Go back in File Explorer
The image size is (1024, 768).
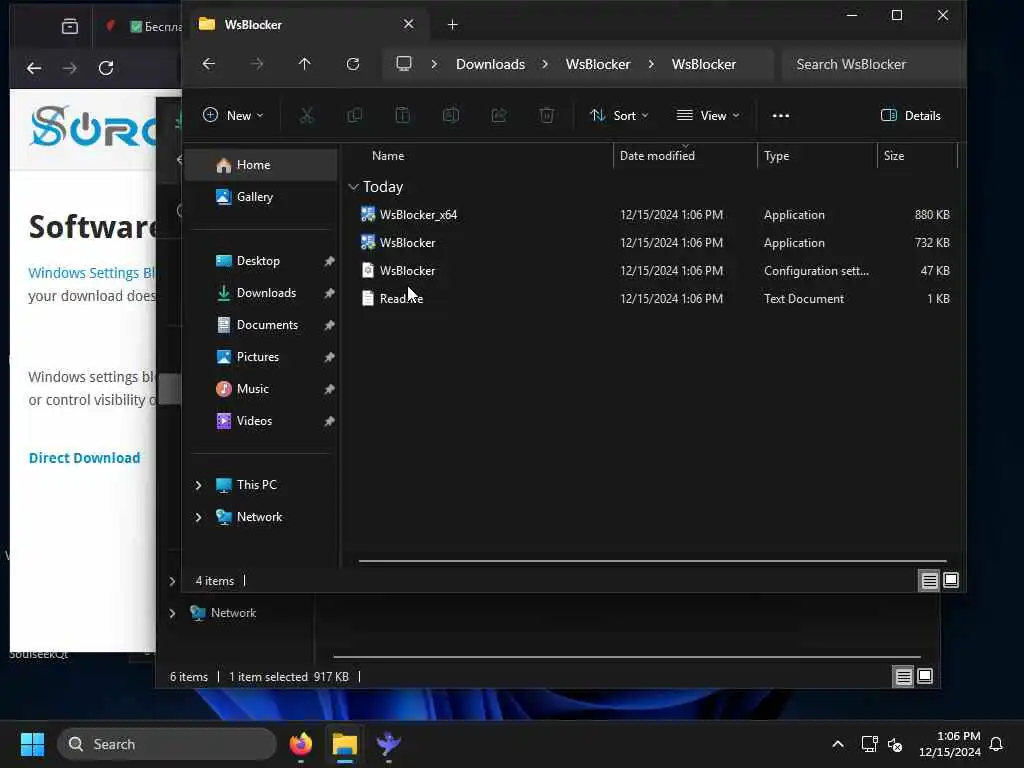point(208,64)
